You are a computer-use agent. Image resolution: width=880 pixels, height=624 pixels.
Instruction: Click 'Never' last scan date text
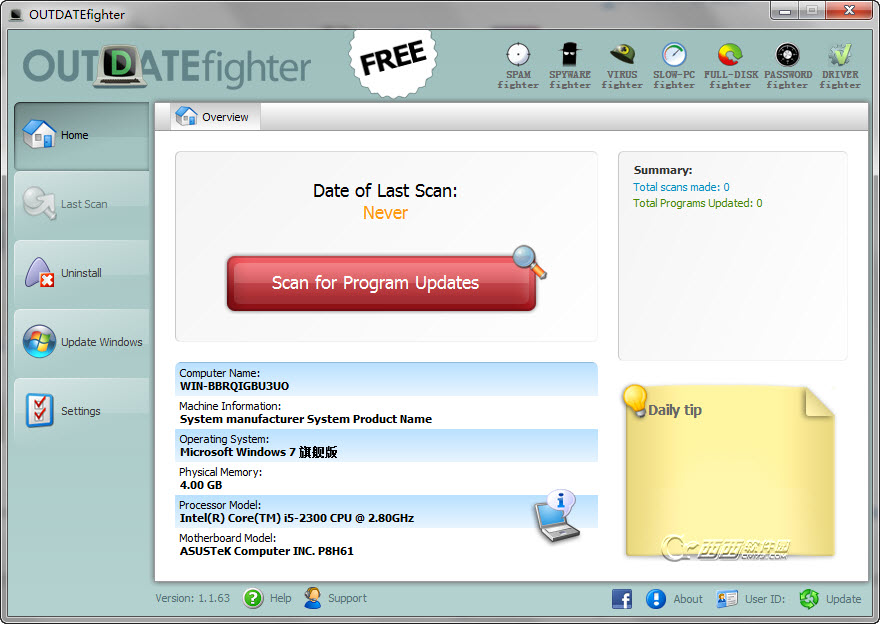(x=385, y=213)
